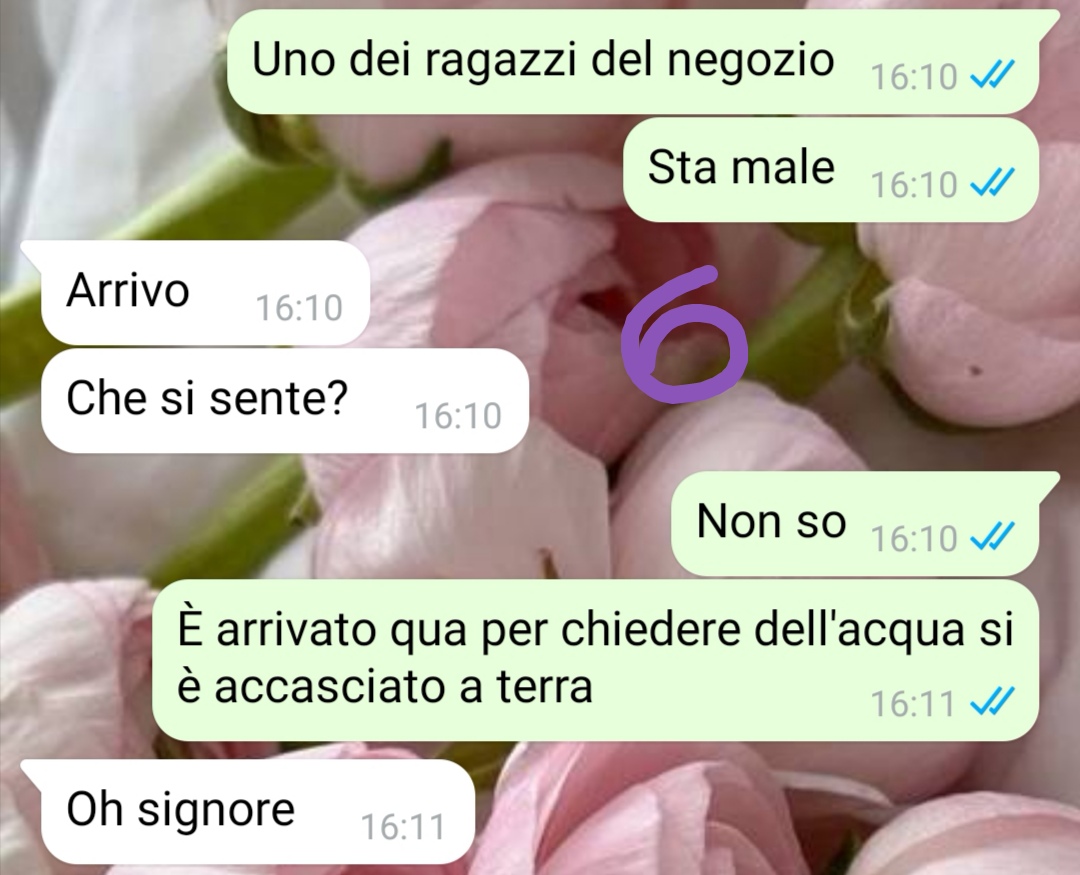Image resolution: width=1080 pixels, height=875 pixels.
Task: Tap the double check beside "Uno dei ragazzi del negozio"
Action: coord(992,74)
